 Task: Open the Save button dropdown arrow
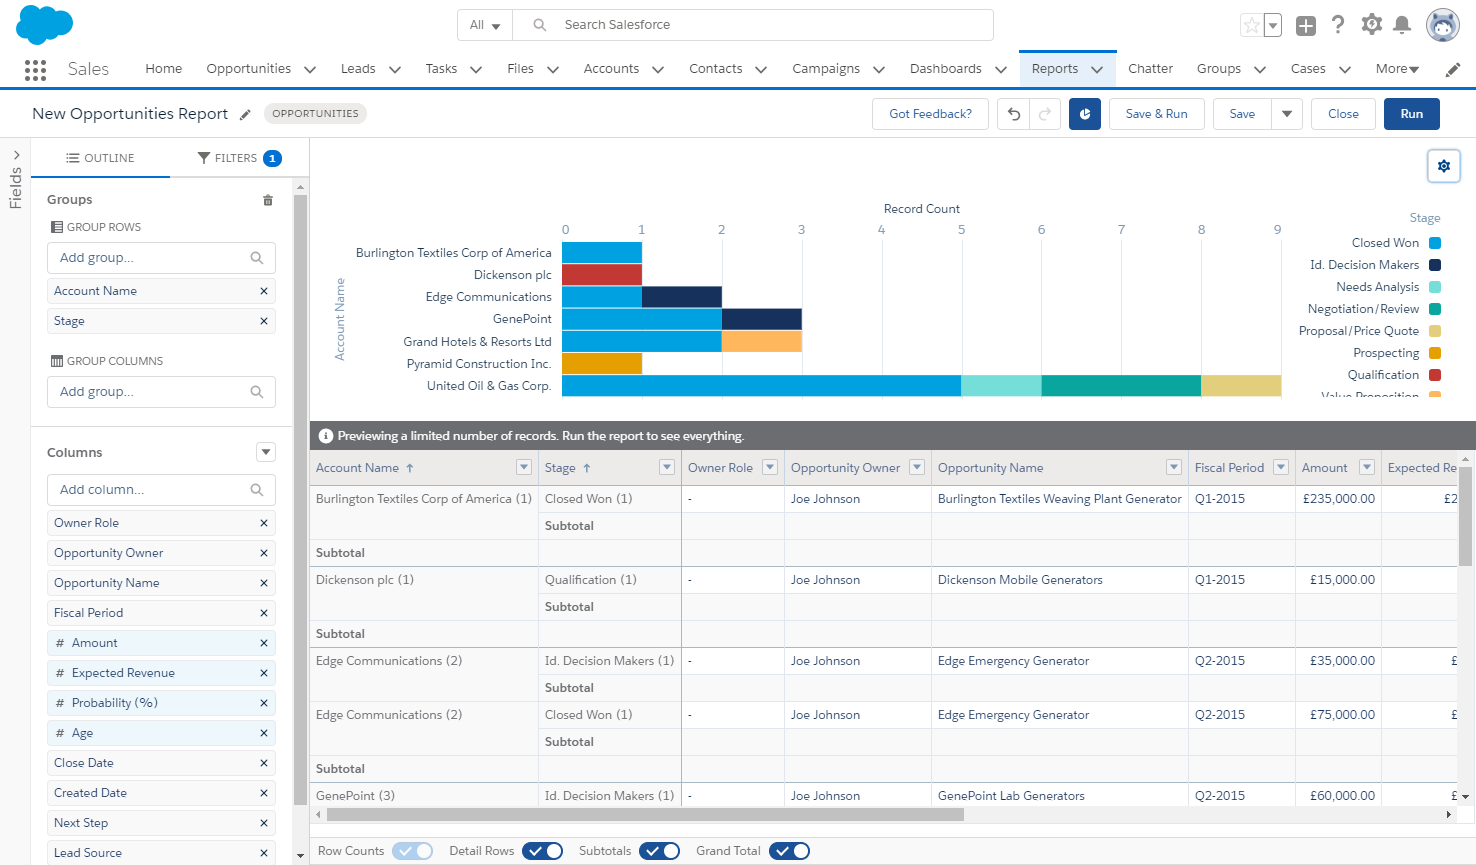[1287, 114]
